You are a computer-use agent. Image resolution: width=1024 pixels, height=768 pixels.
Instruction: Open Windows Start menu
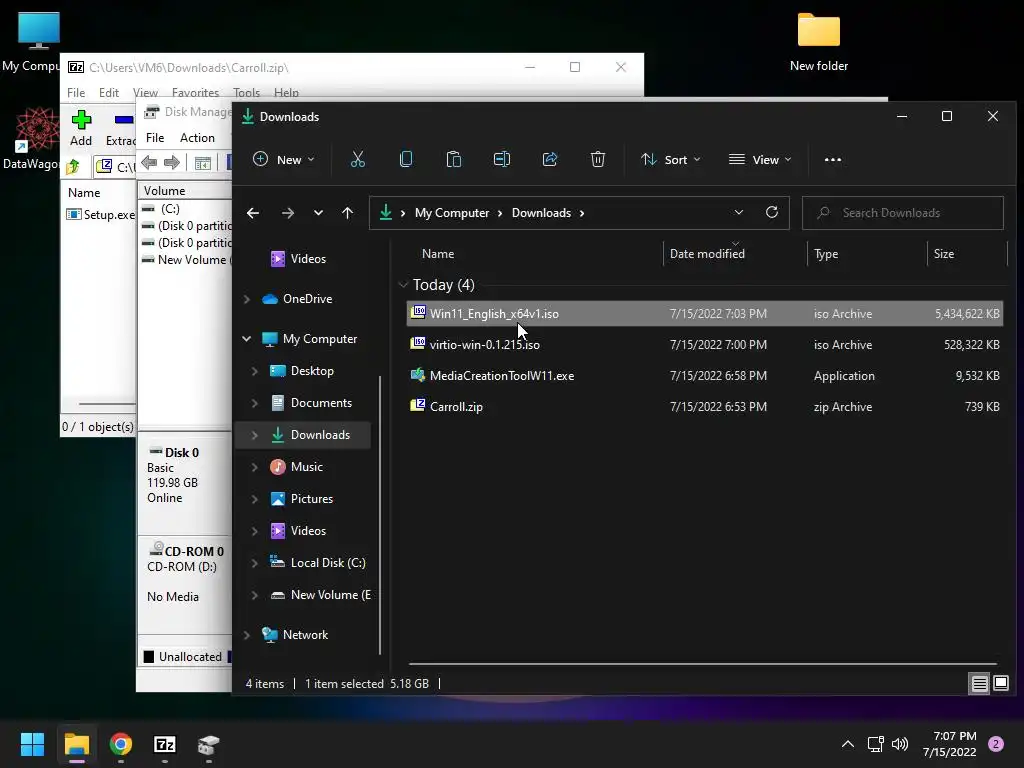pyautogui.click(x=33, y=744)
